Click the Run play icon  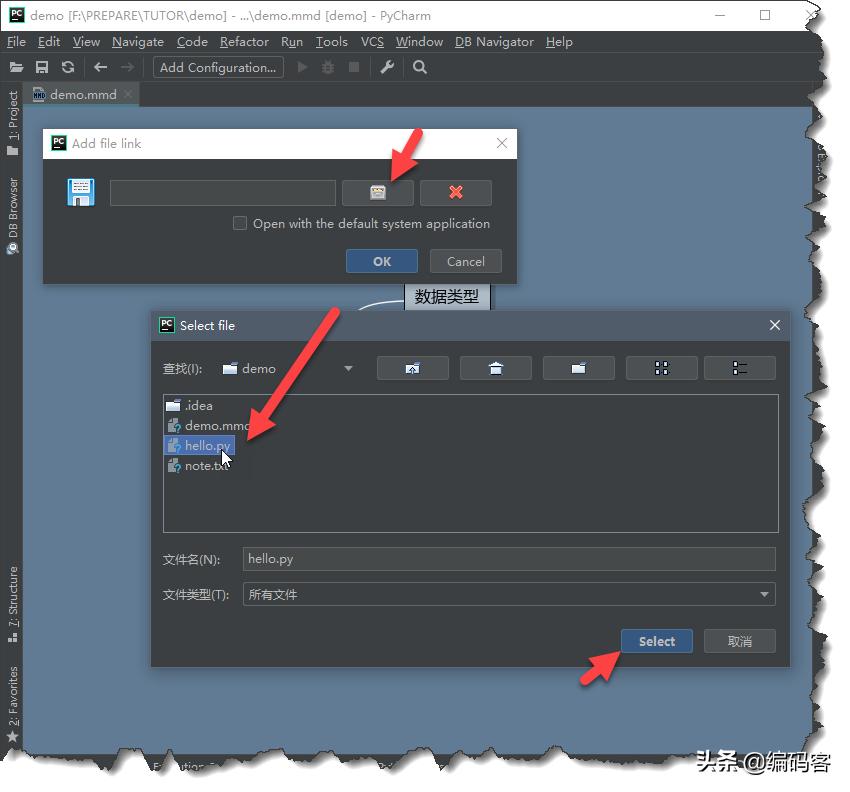pyautogui.click(x=302, y=67)
